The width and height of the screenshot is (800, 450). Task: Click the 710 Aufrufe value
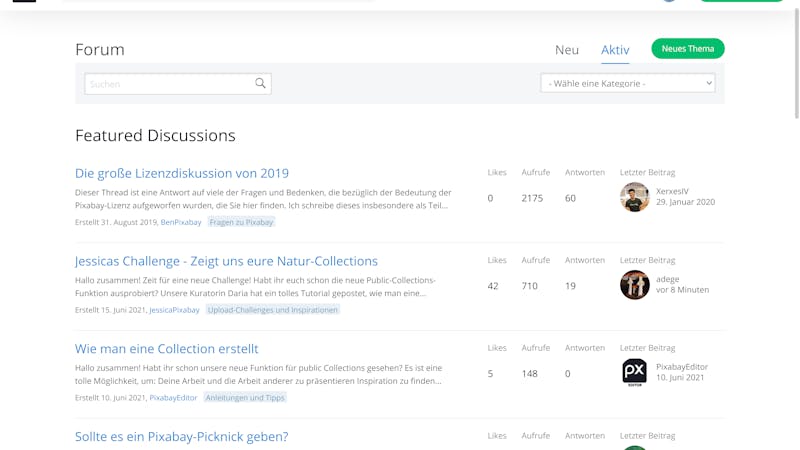pos(530,286)
